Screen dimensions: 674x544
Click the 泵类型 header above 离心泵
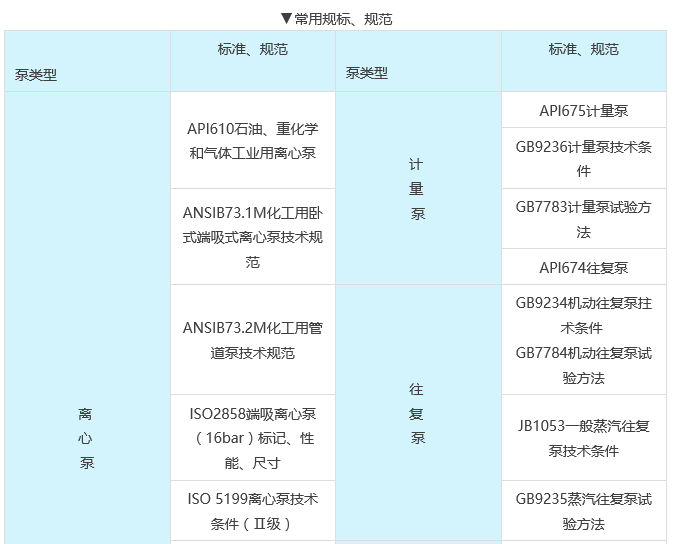coord(36,74)
